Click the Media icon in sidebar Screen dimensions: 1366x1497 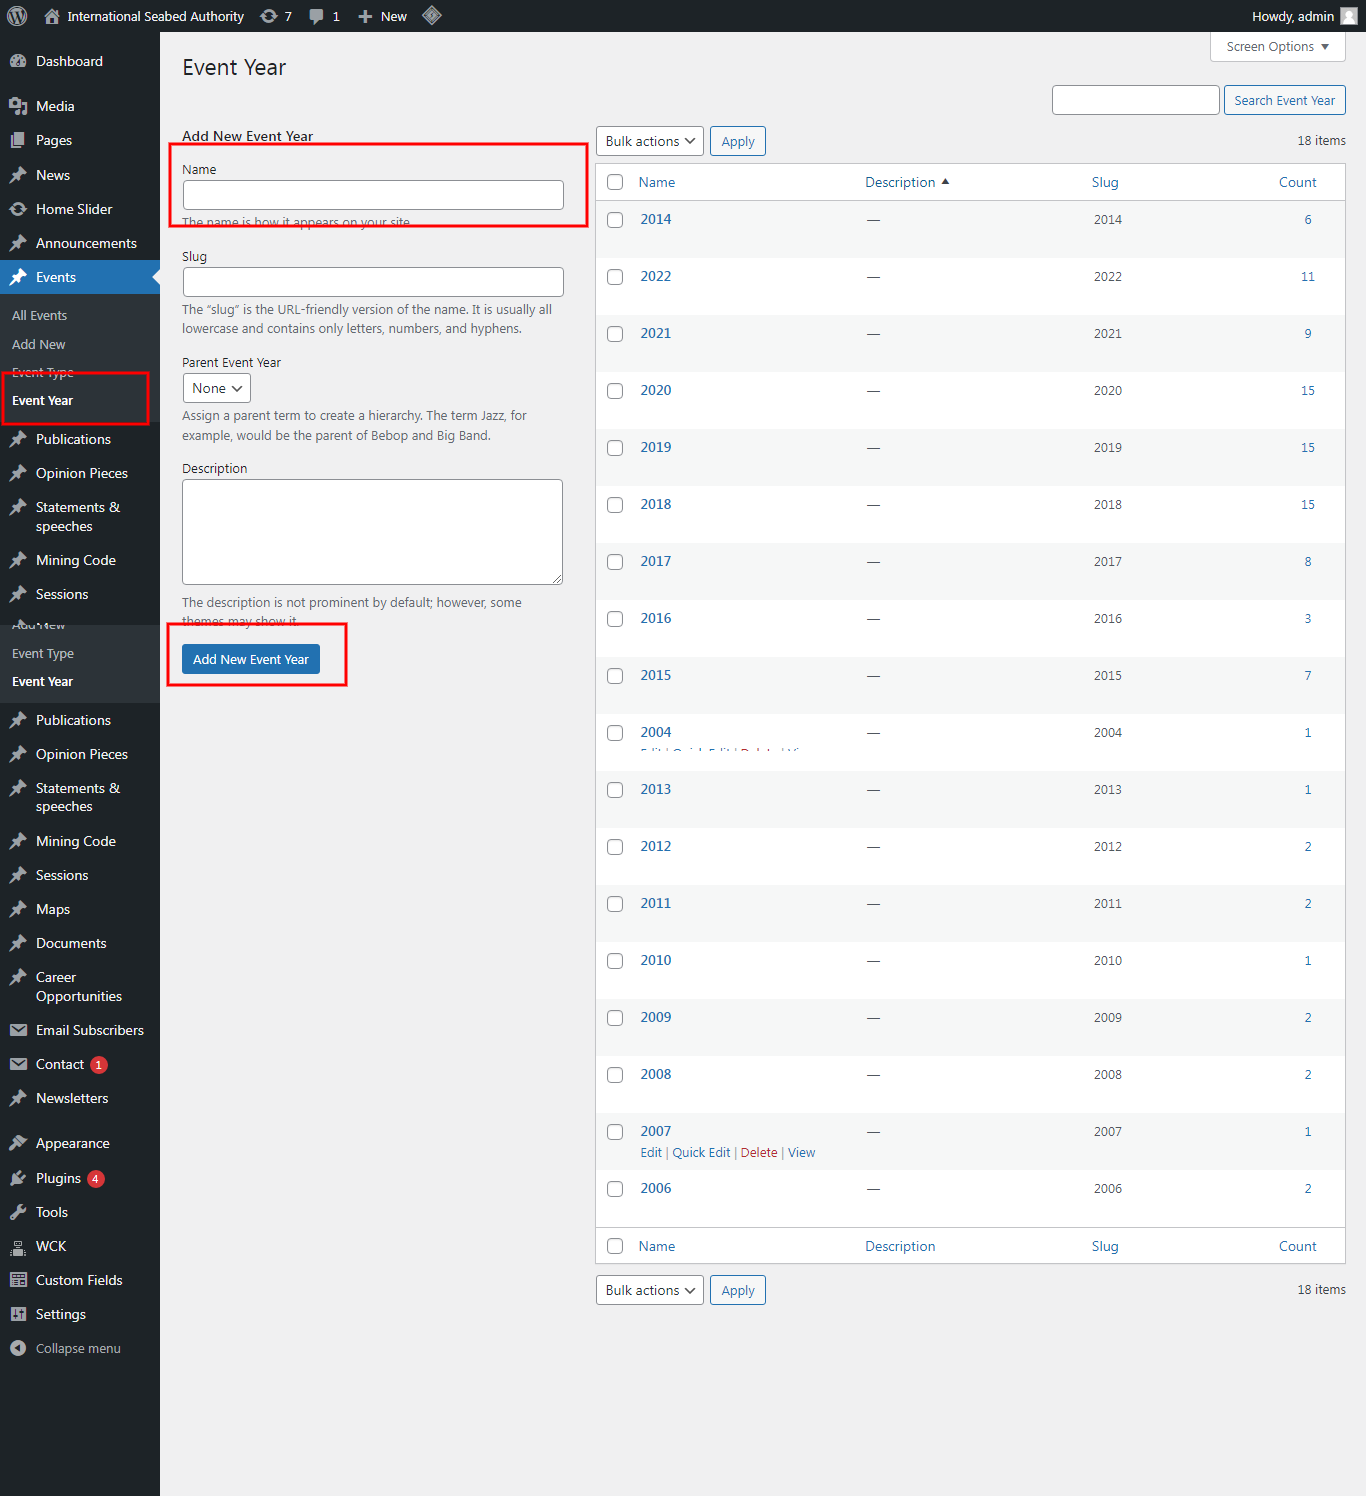coord(18,106)
